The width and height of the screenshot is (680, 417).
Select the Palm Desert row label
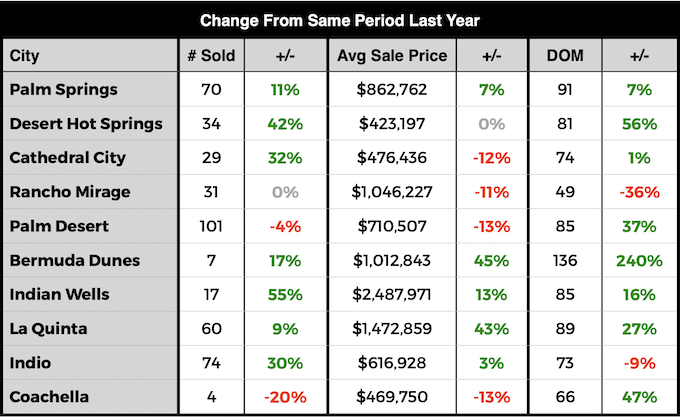(60, 226)
